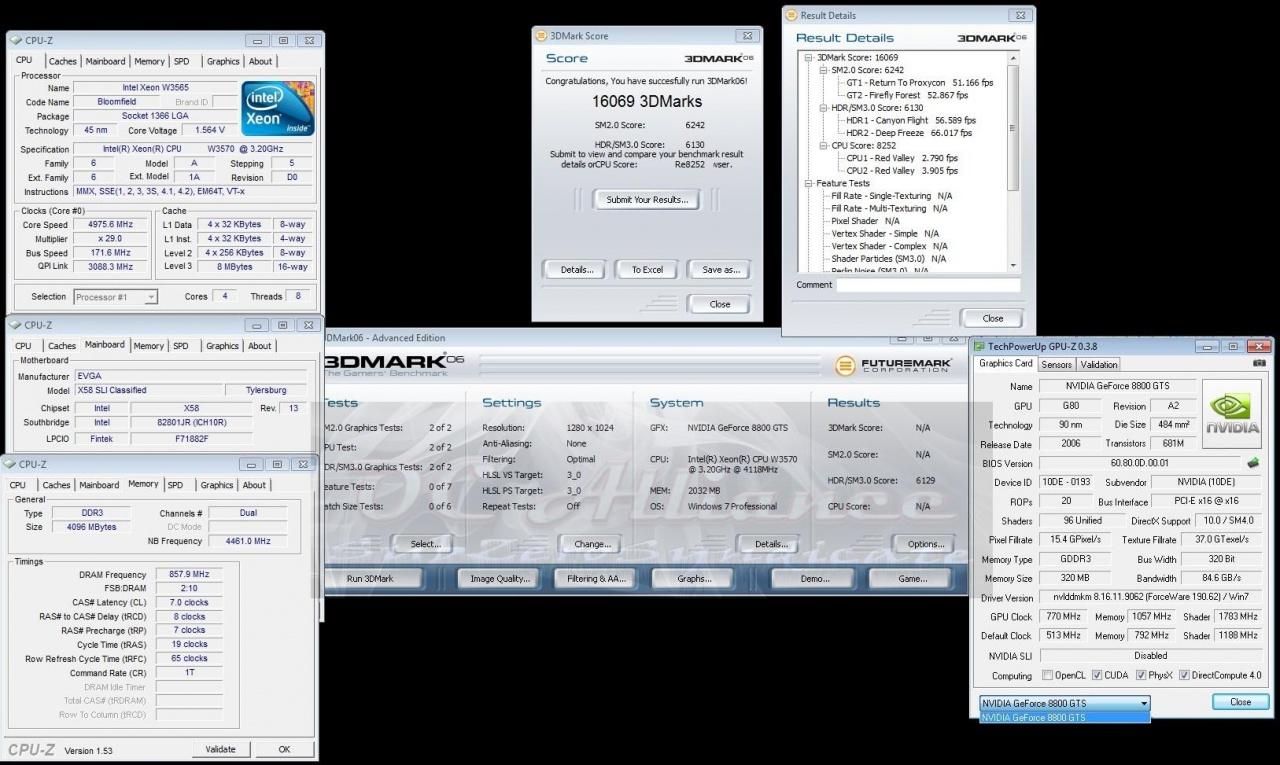
Task: Click Save as in 3DMark Score
Action: (719, 269)
